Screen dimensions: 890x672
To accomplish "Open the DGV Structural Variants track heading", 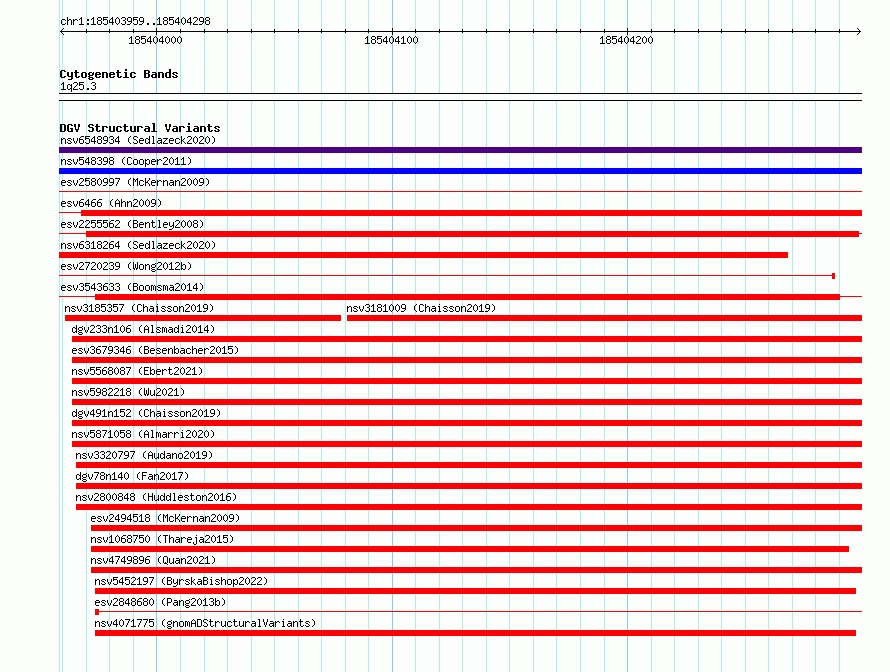I will pyautogui.click(x=140, y=128).
